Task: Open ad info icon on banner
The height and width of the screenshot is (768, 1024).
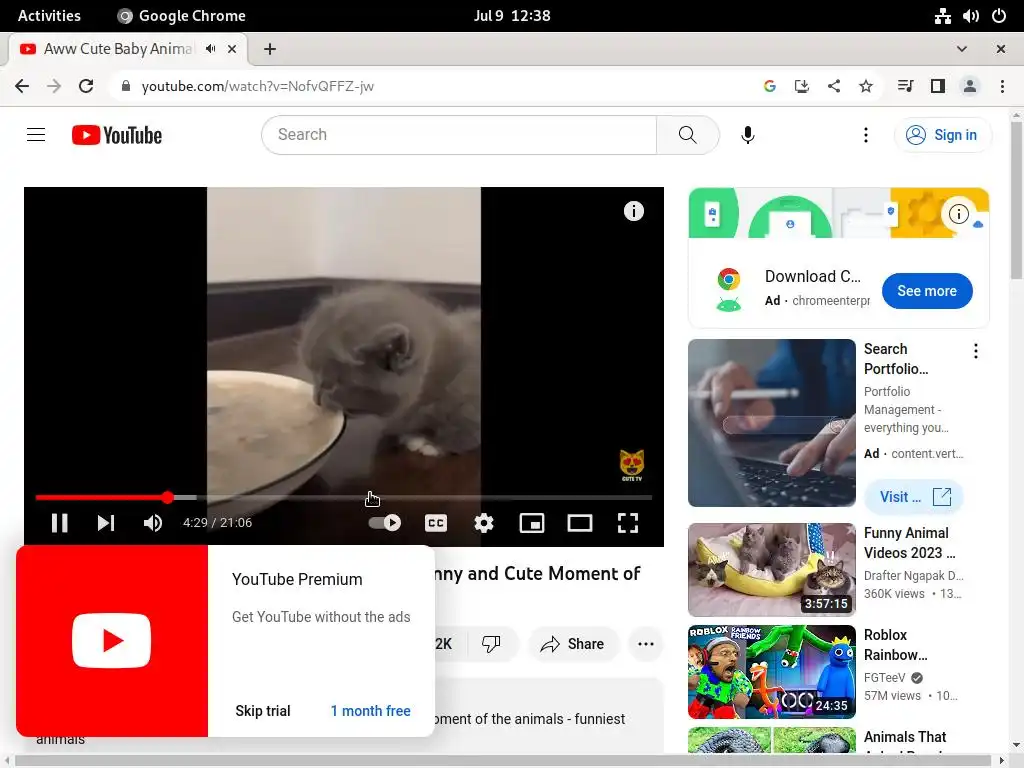Action: (958, 214)
